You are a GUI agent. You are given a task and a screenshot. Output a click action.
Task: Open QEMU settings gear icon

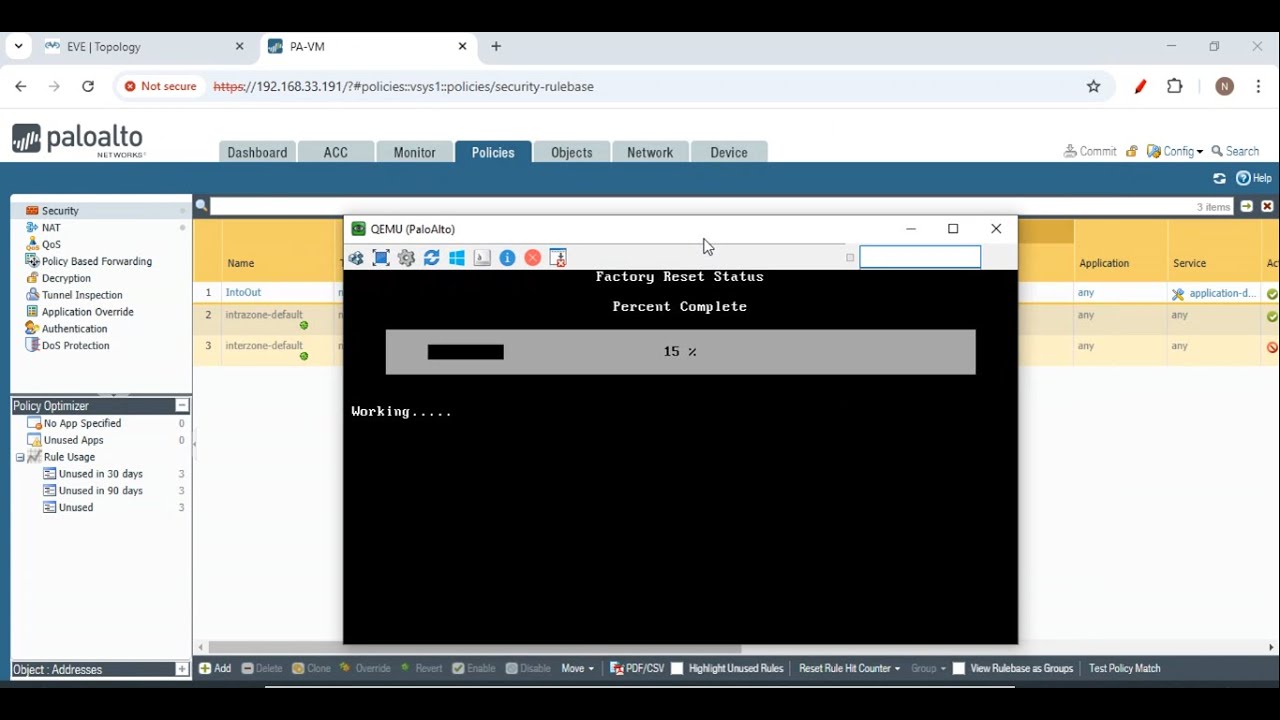(x=406, y=258)
